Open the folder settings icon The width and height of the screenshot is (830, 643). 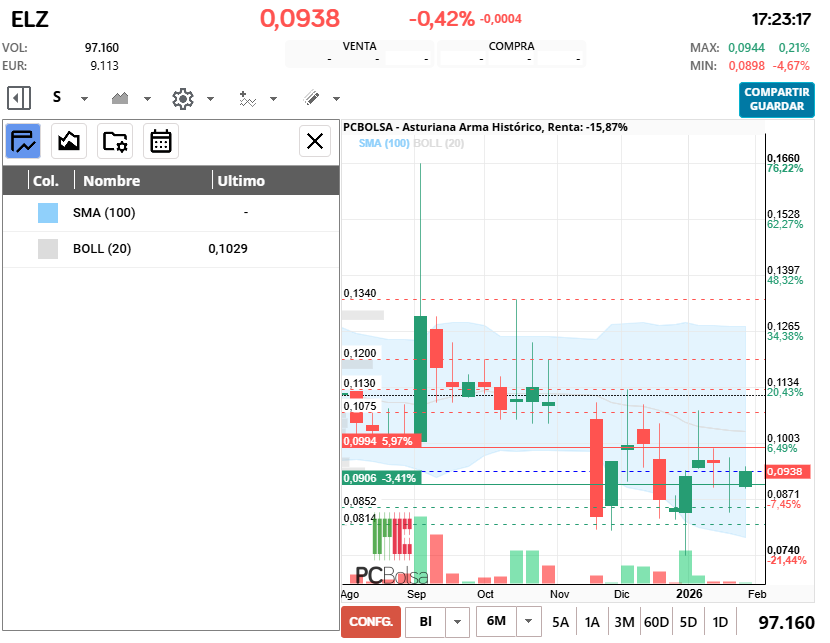tap(115, 141)
